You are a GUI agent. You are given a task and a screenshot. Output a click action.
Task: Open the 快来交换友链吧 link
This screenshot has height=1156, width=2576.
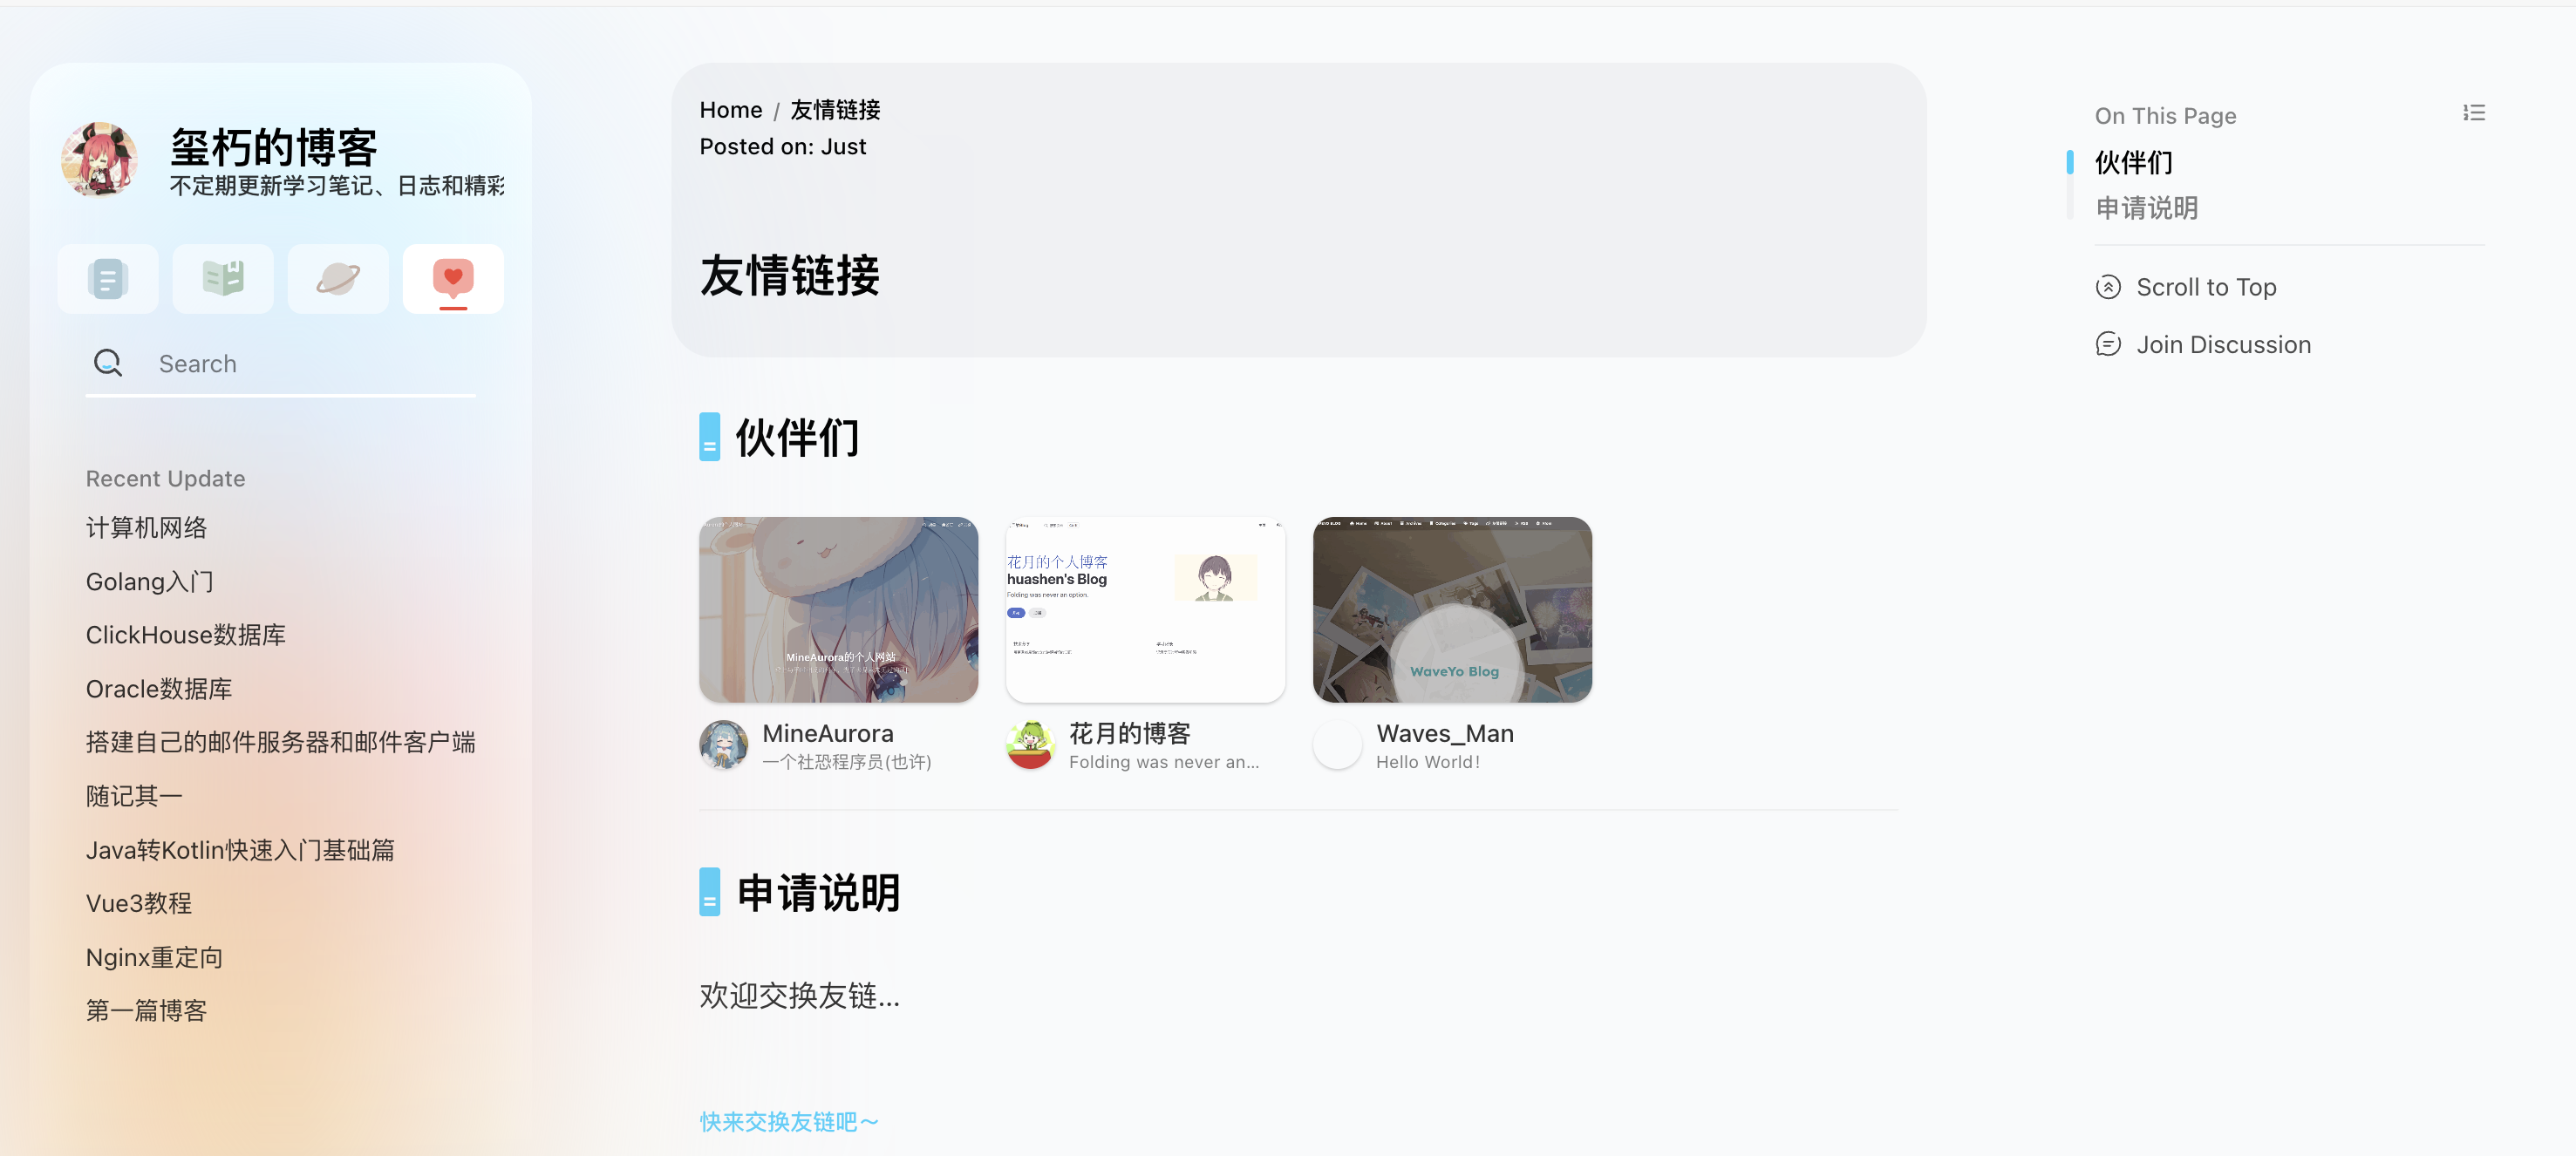(788, 1122)
